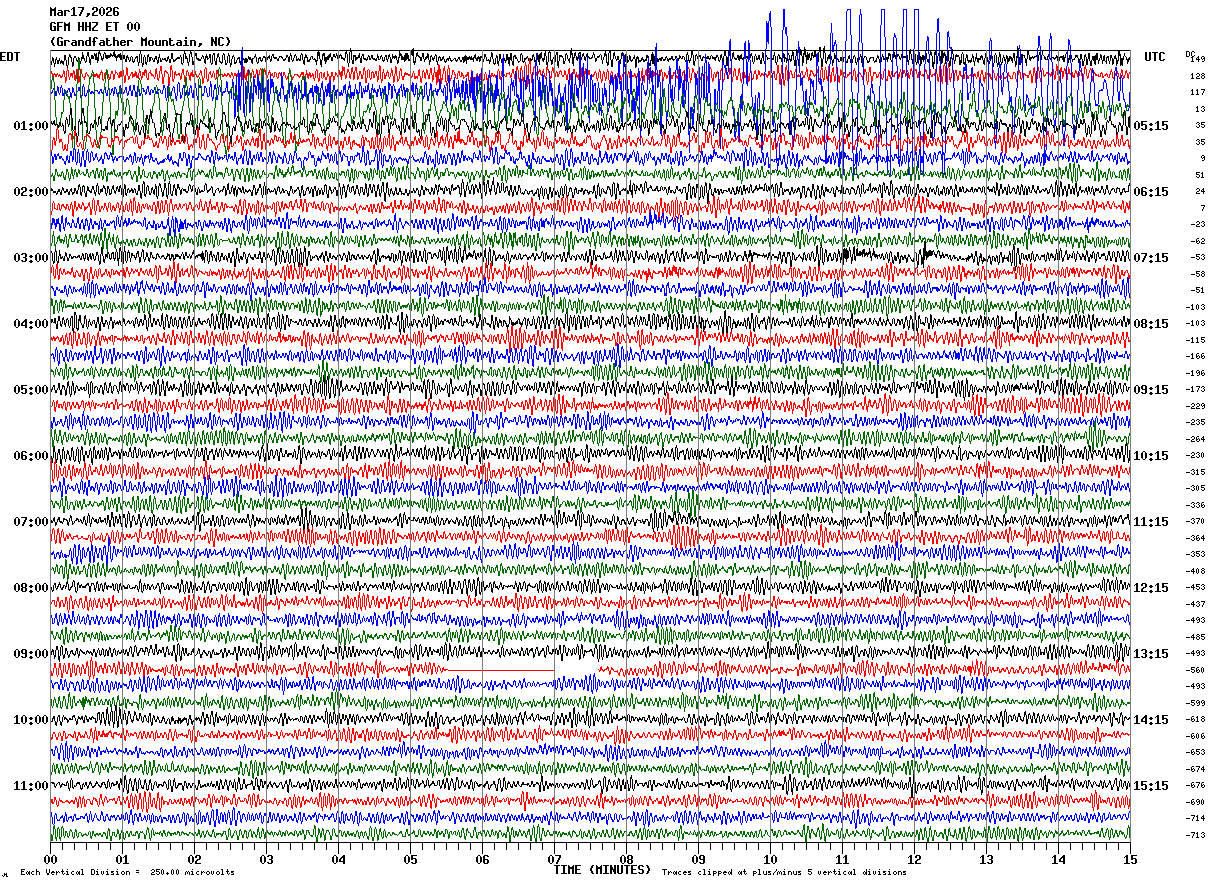This screenshot has width=1210, height=886.
Task: Click the DC offset value 117
Action: coord(1198,93)
